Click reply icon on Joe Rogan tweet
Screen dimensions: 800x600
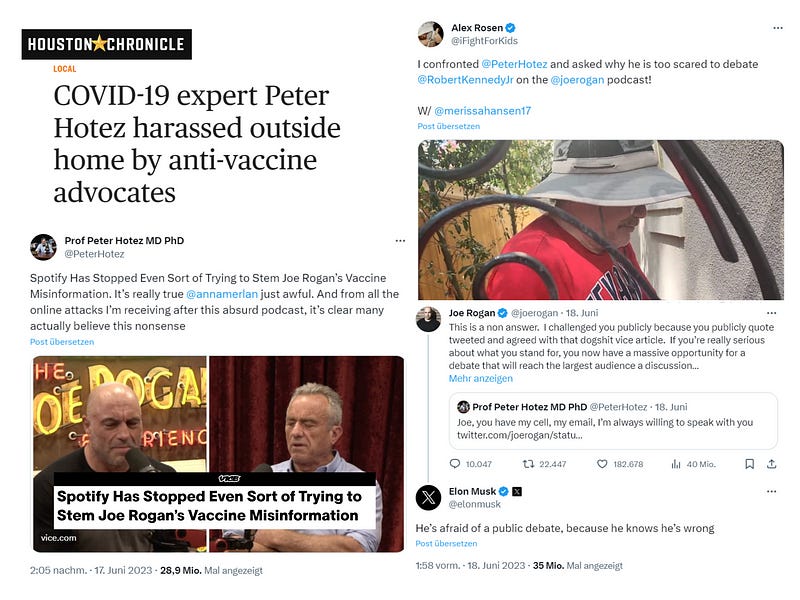455,464
